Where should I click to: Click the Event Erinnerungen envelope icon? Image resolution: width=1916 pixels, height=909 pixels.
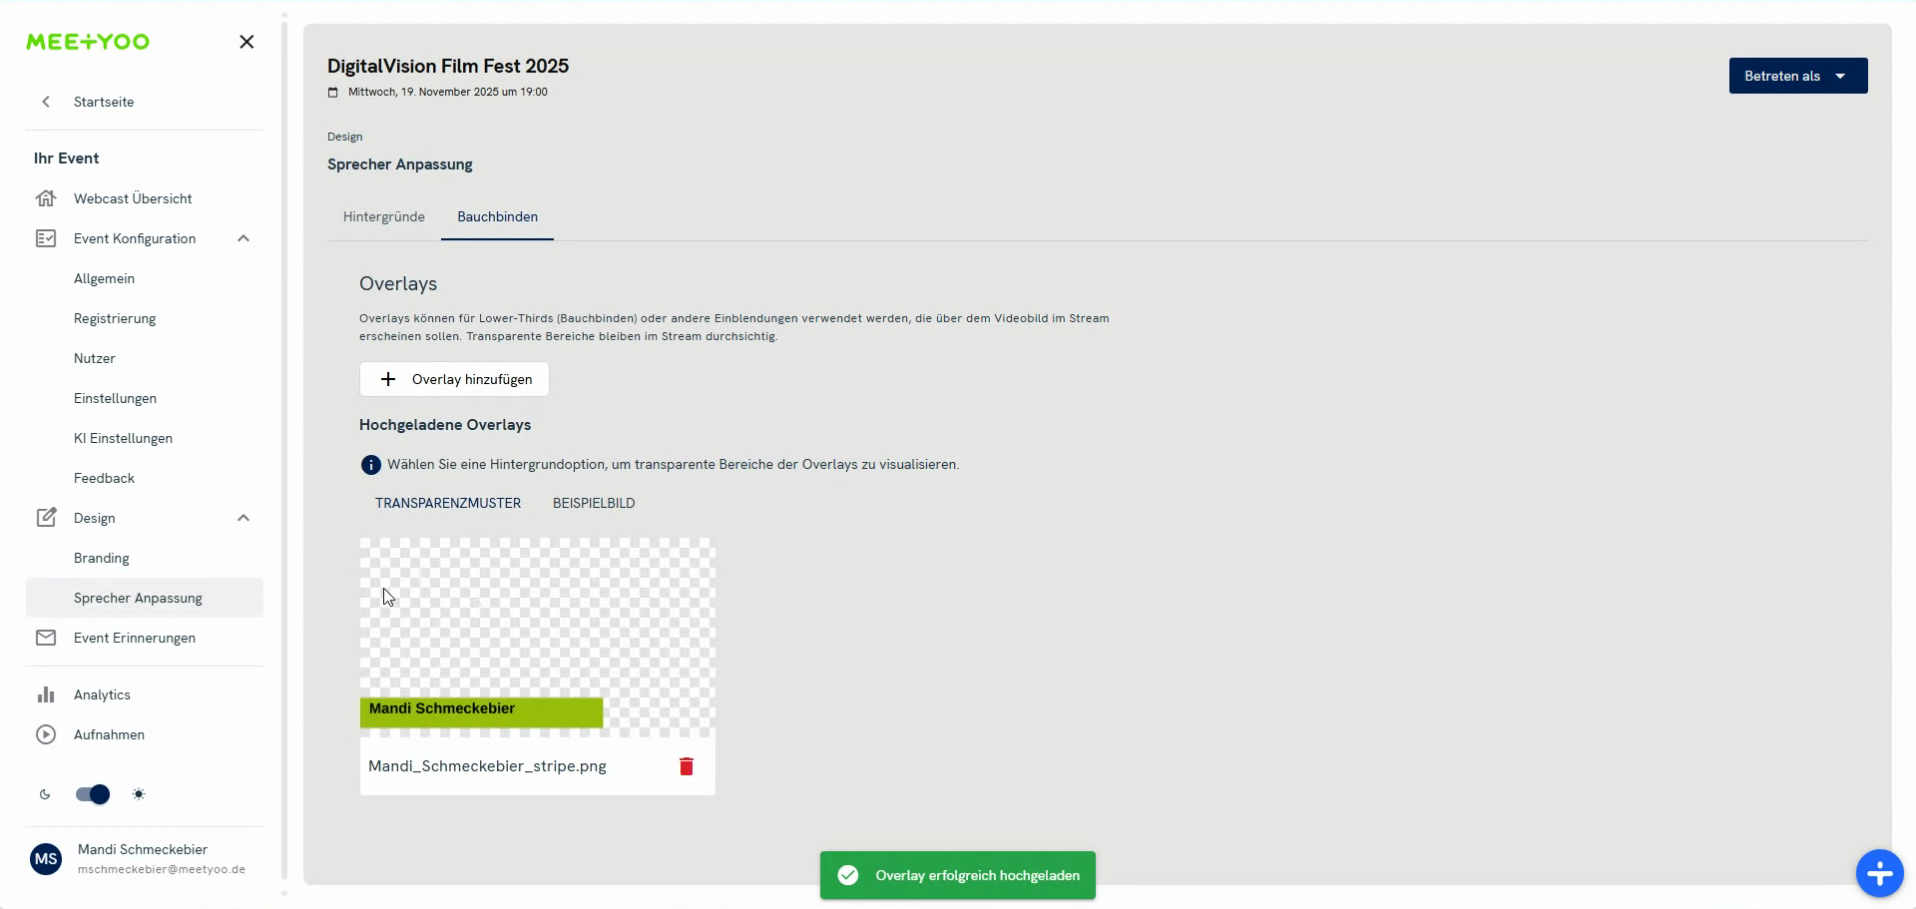(46, 638)
